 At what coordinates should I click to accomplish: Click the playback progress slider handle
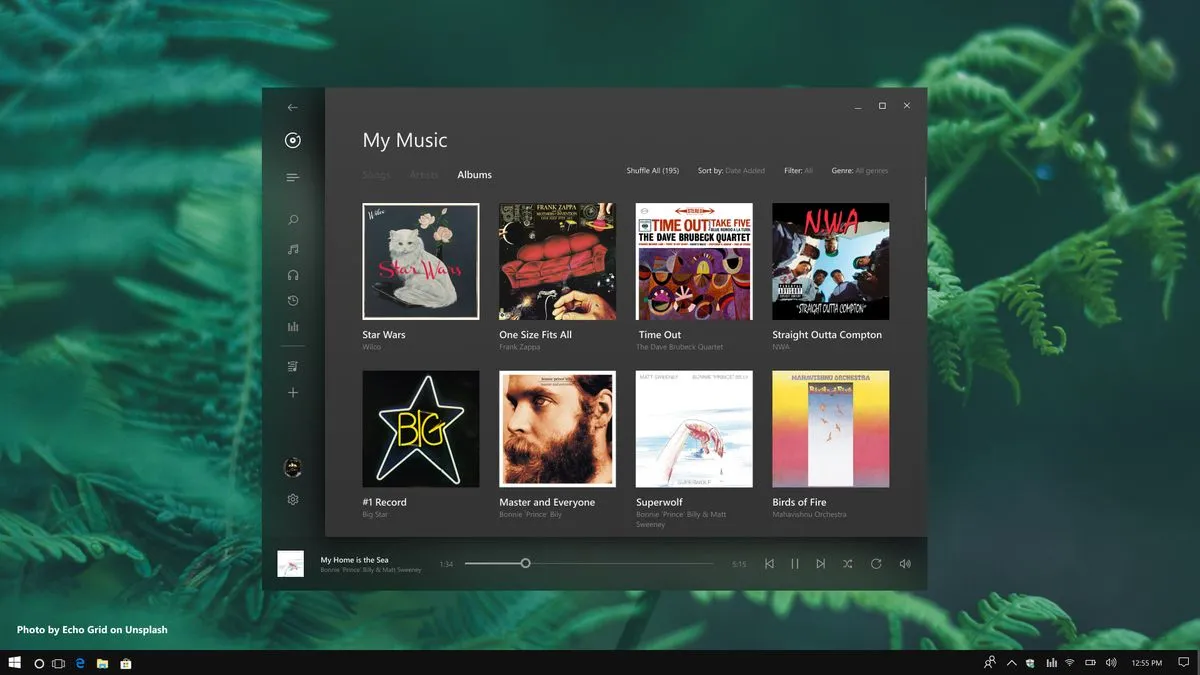tap(525, 564)
